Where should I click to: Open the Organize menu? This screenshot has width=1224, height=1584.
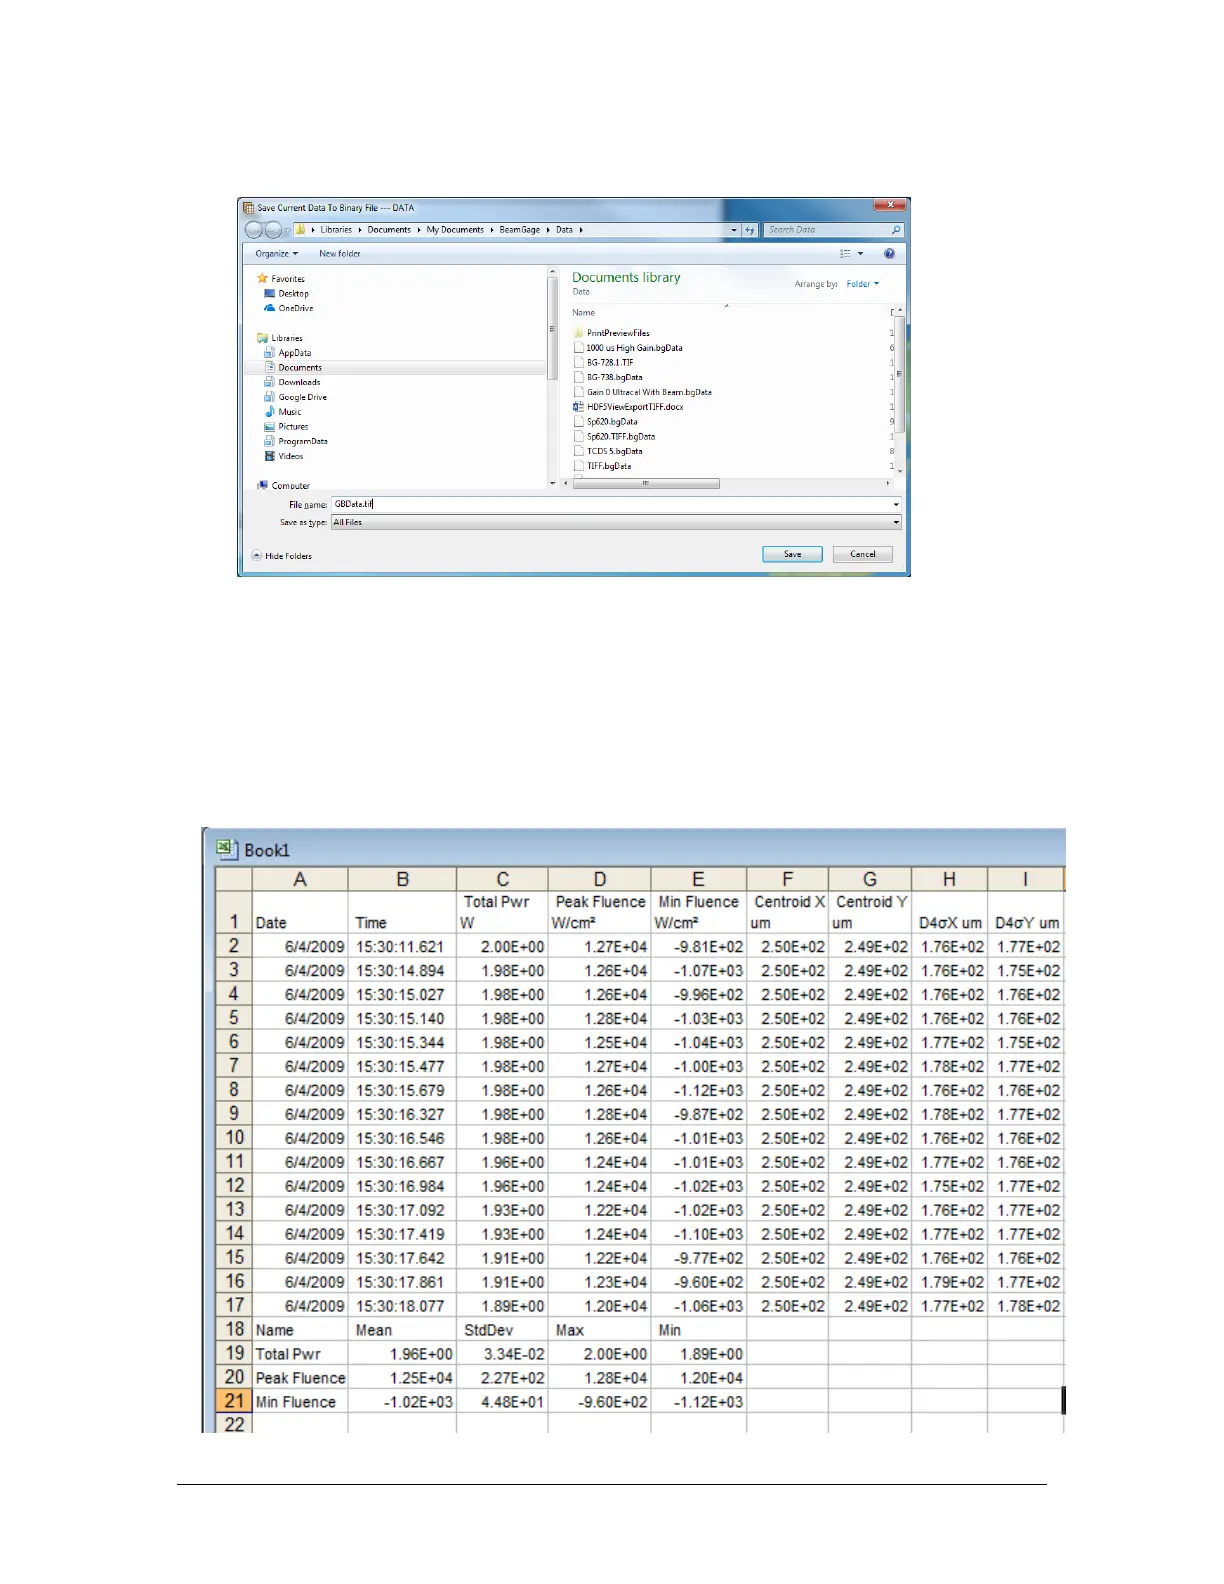point(276,254)
